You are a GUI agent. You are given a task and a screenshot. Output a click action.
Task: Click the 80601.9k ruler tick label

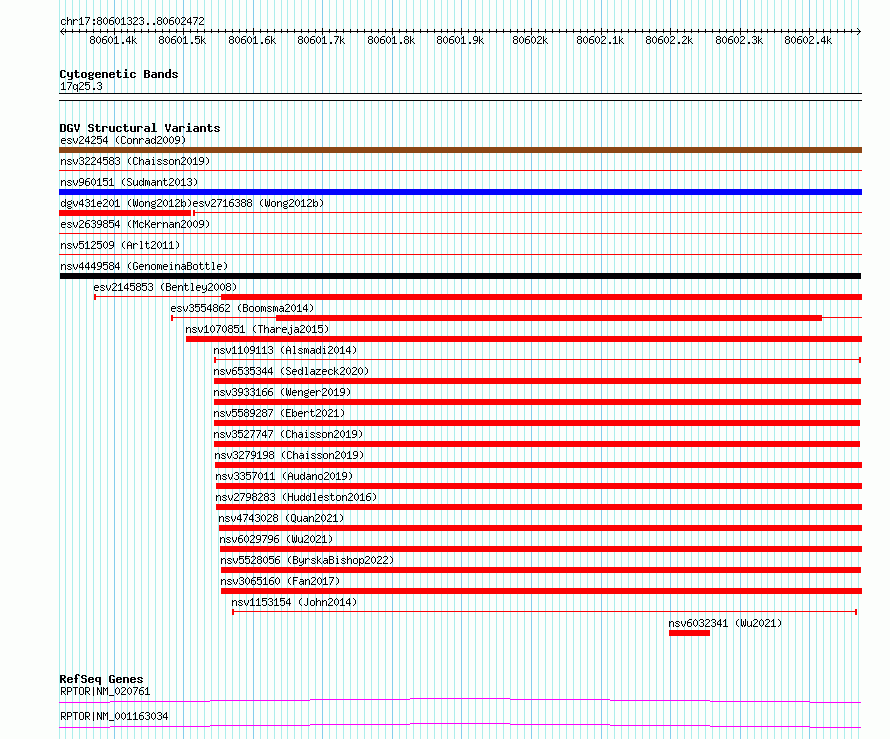pyautogui.click(x=460, y=40)
